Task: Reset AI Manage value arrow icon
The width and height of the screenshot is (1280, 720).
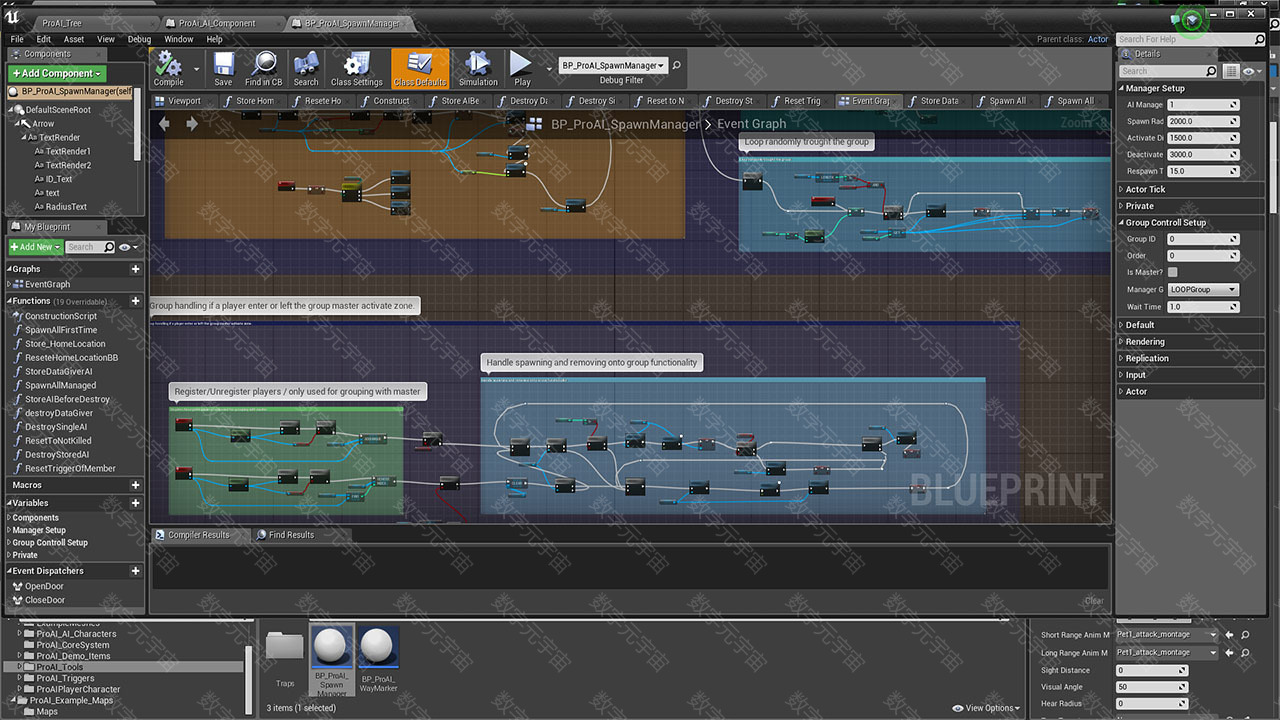Action: 1234,104
